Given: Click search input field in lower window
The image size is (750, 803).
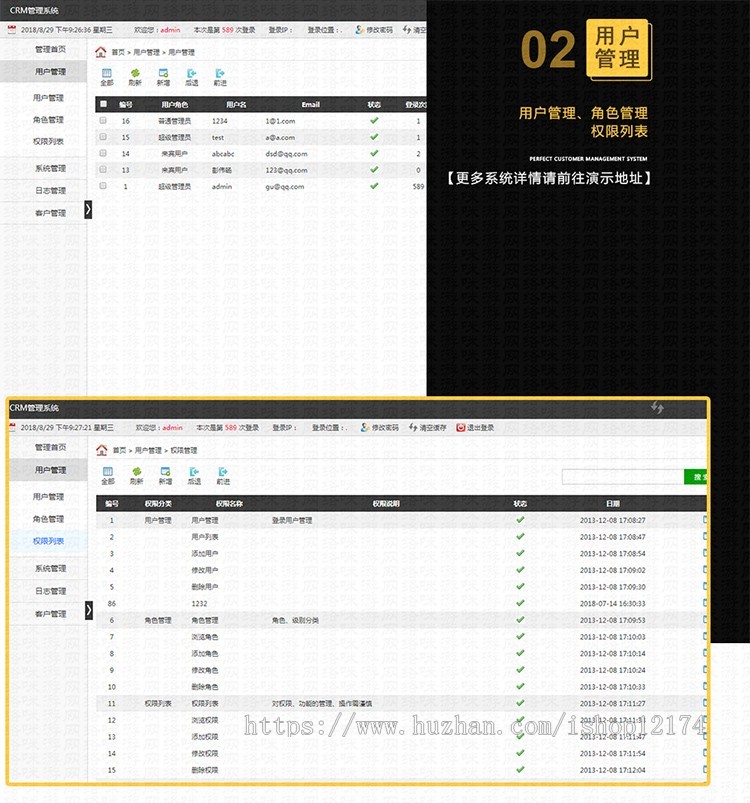Looking at the screenshot, I should point(623,477).
